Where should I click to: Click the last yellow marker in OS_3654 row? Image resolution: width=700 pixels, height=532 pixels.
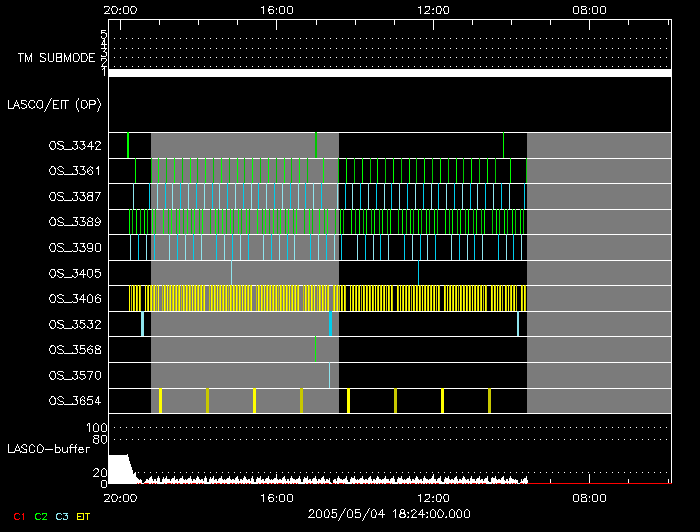click(489, 401)
